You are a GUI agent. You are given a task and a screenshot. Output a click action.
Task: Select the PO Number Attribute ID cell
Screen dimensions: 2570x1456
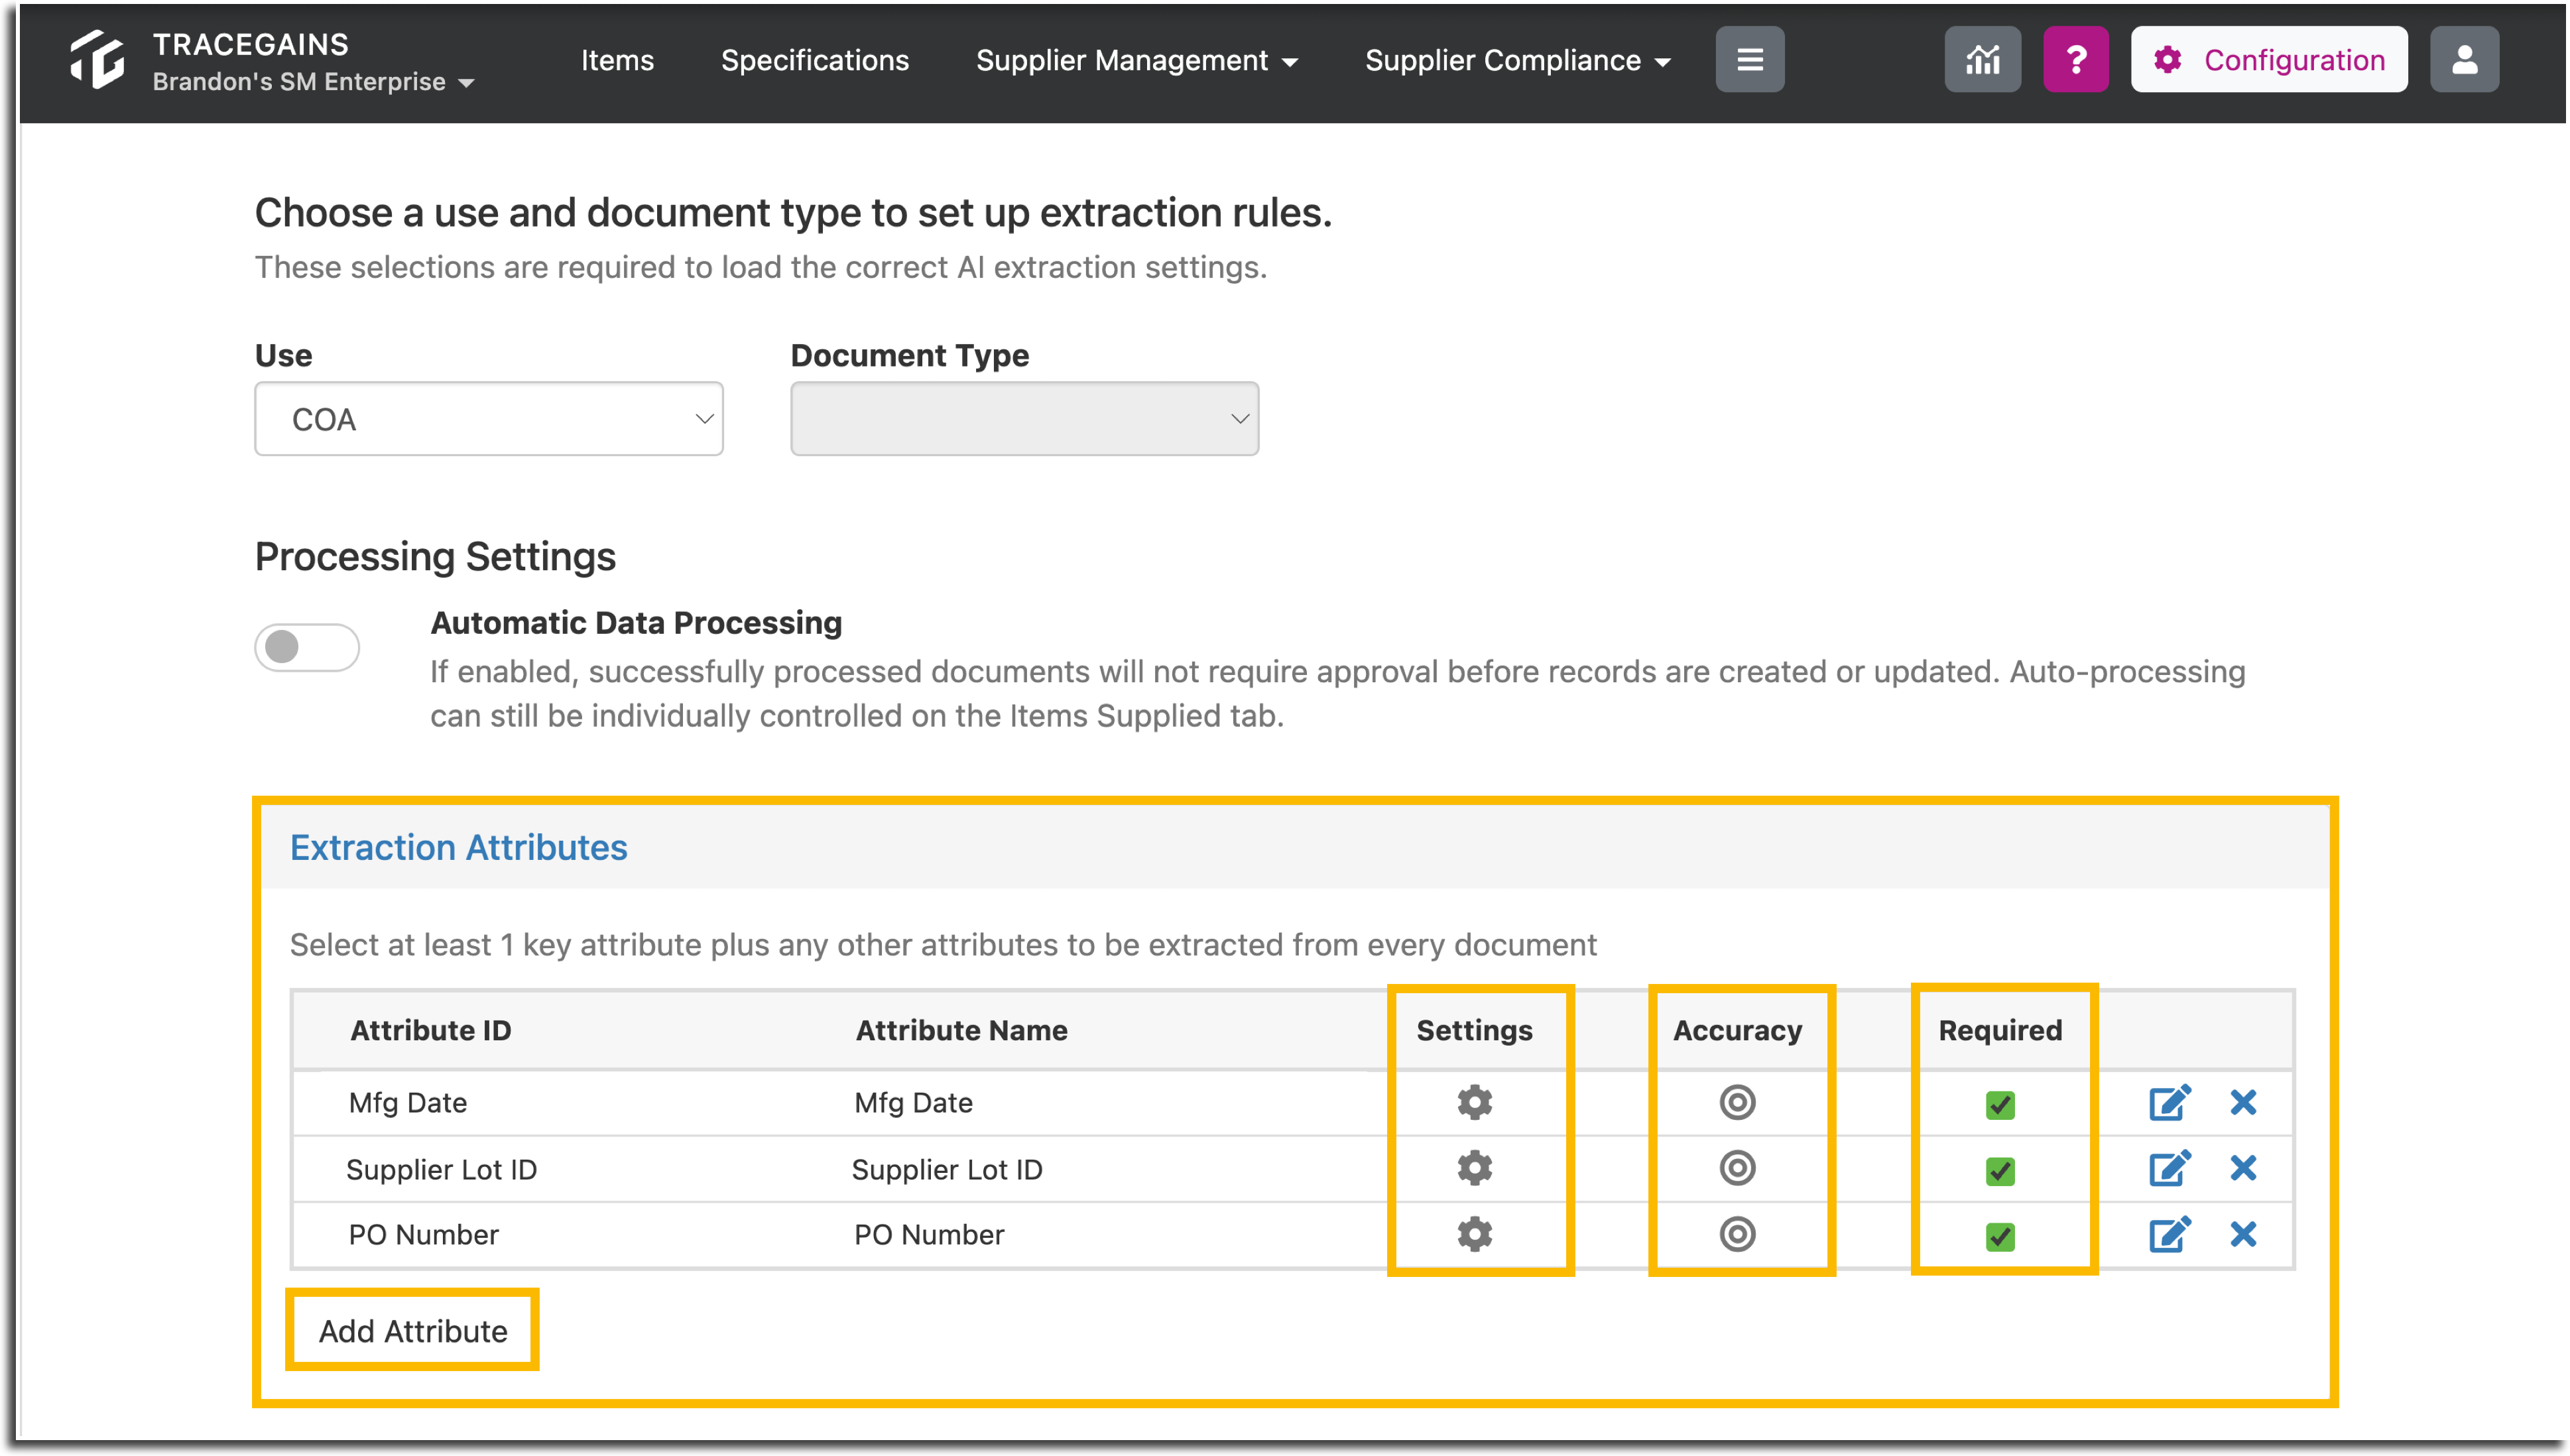[423, 1235]
